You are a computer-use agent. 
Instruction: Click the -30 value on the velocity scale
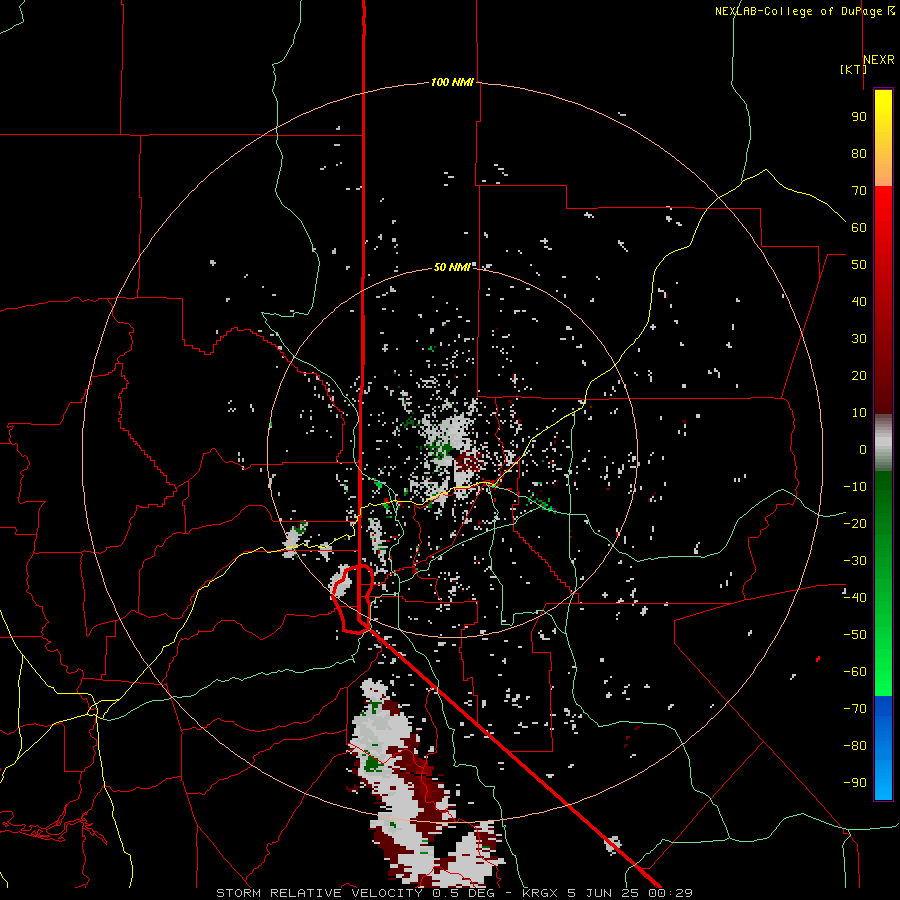coord(855,561)
